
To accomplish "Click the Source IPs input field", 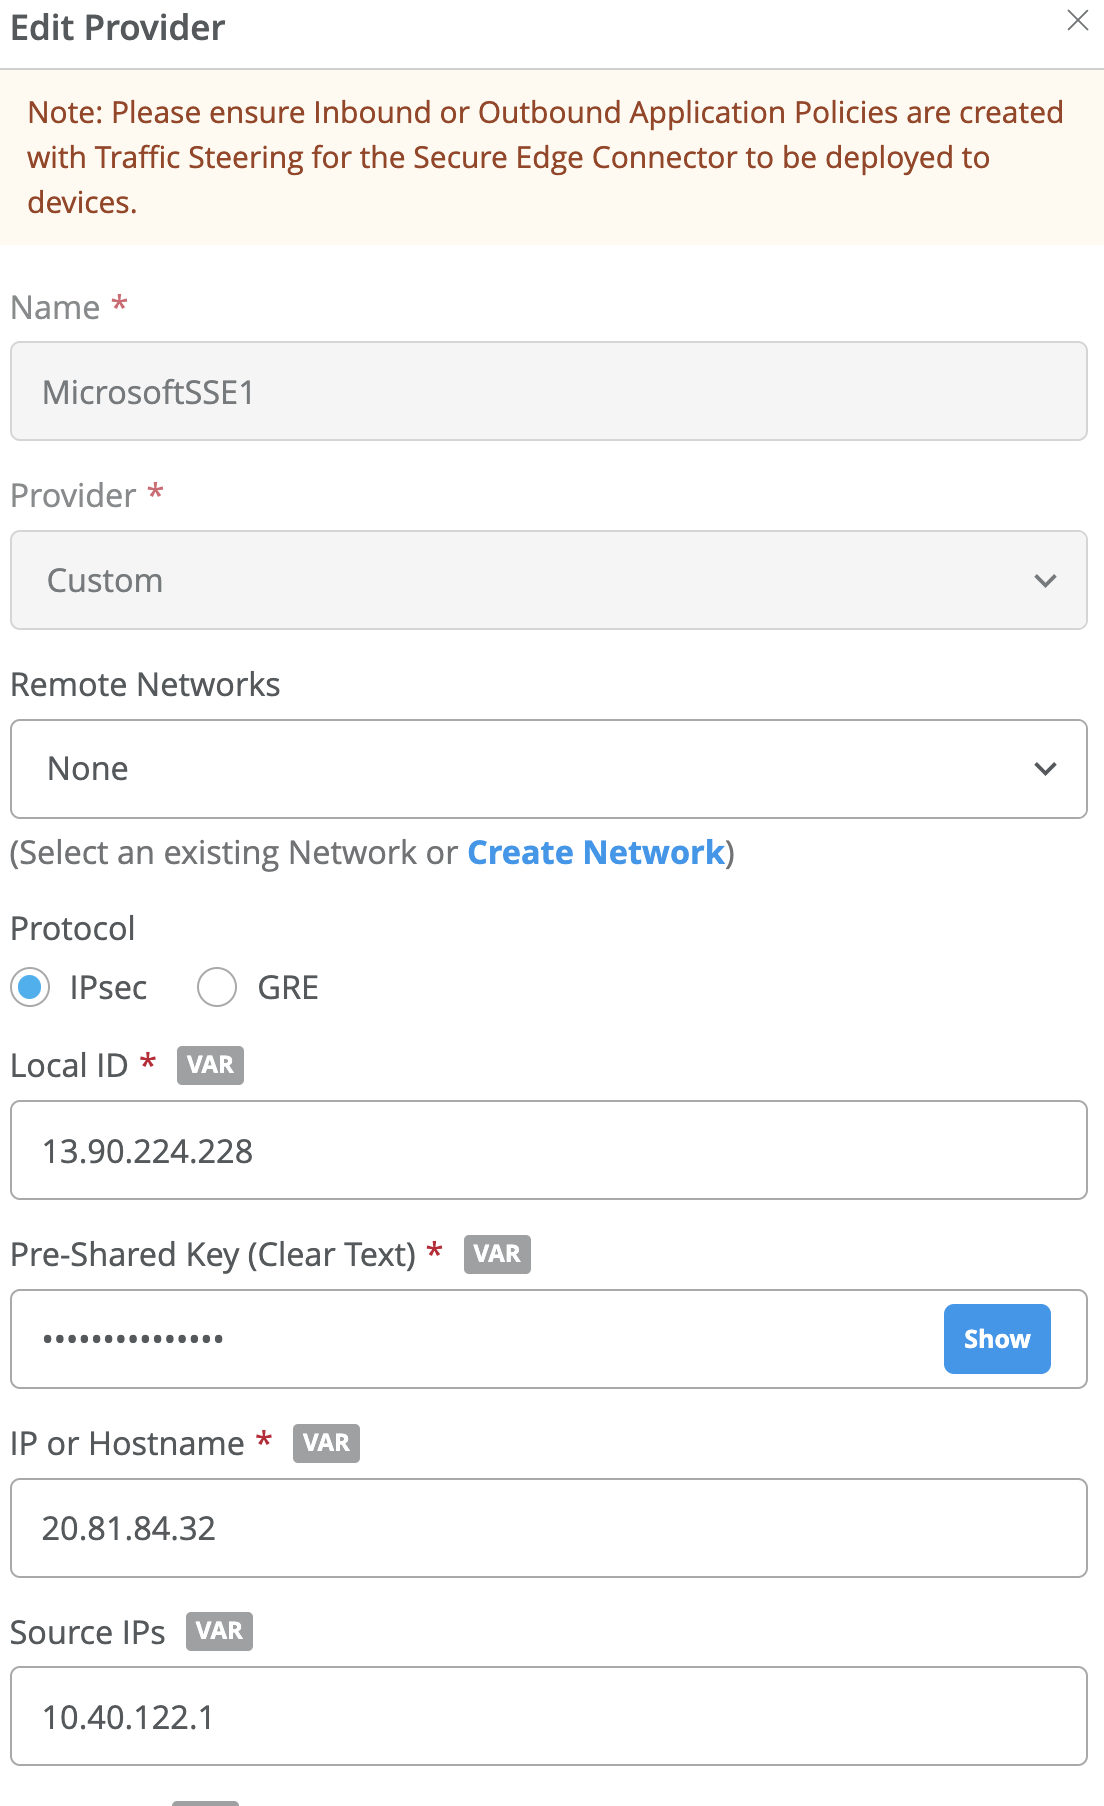I will click(548, 1717).
